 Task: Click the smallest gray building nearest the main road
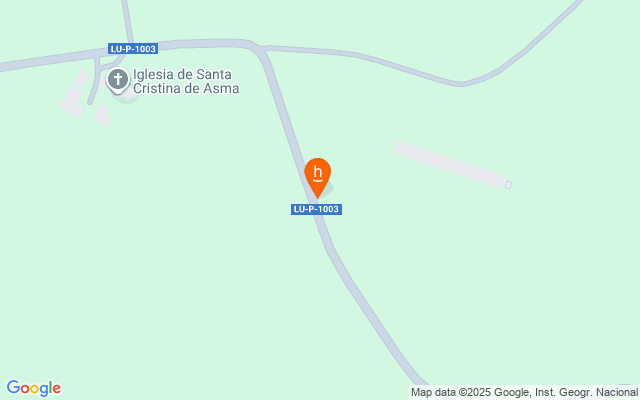tap(82, 78)
